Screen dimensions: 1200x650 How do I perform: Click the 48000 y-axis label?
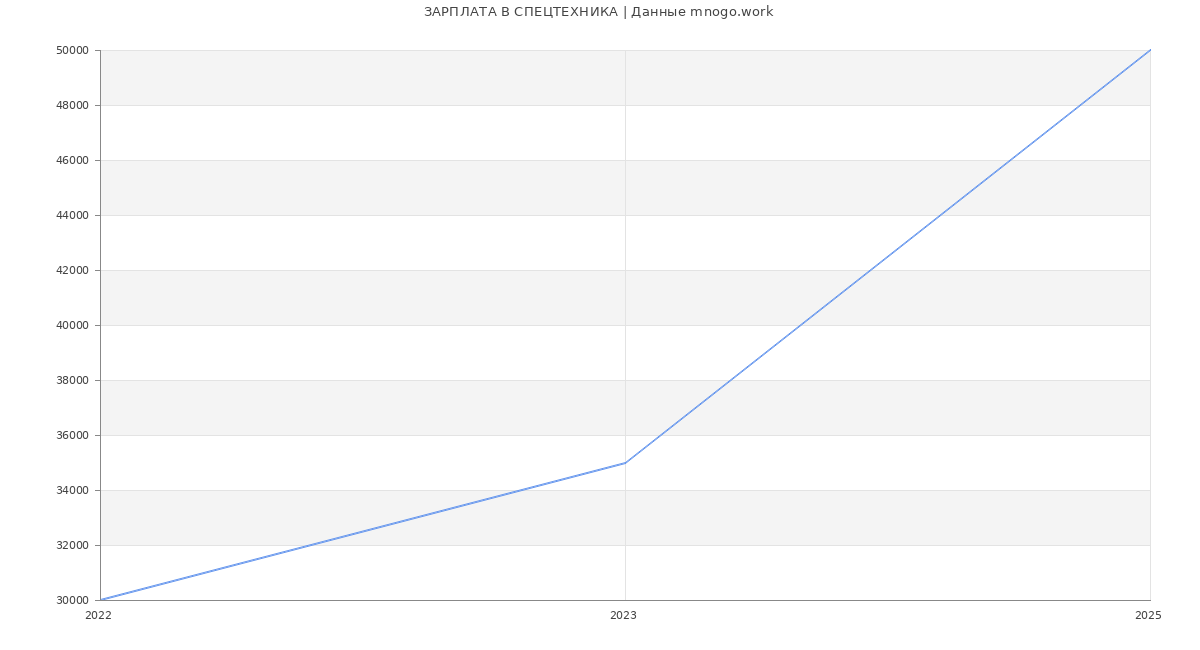pos(73,105)
